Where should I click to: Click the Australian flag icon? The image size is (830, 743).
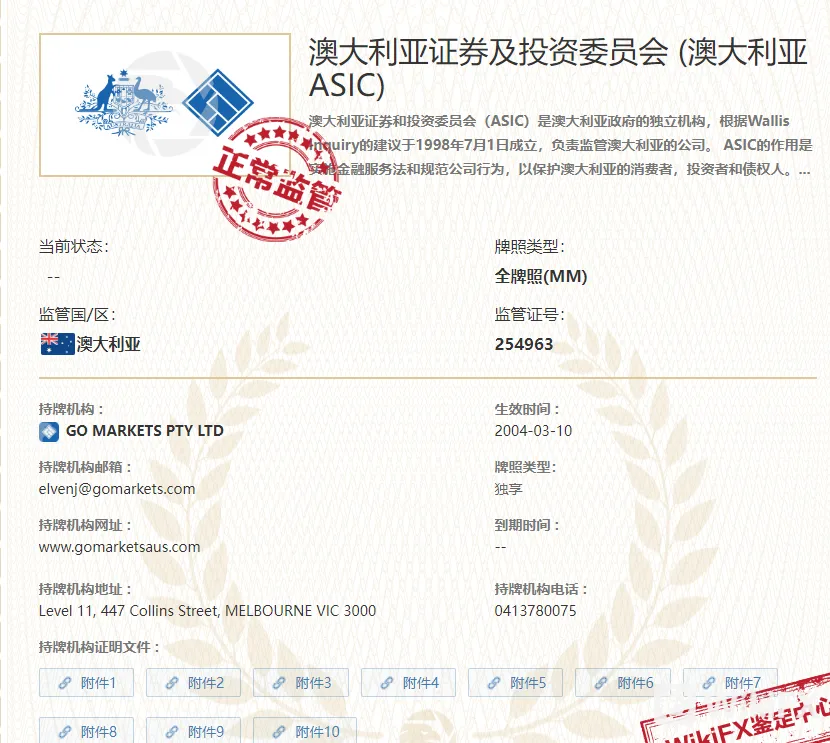pos(57,344)
